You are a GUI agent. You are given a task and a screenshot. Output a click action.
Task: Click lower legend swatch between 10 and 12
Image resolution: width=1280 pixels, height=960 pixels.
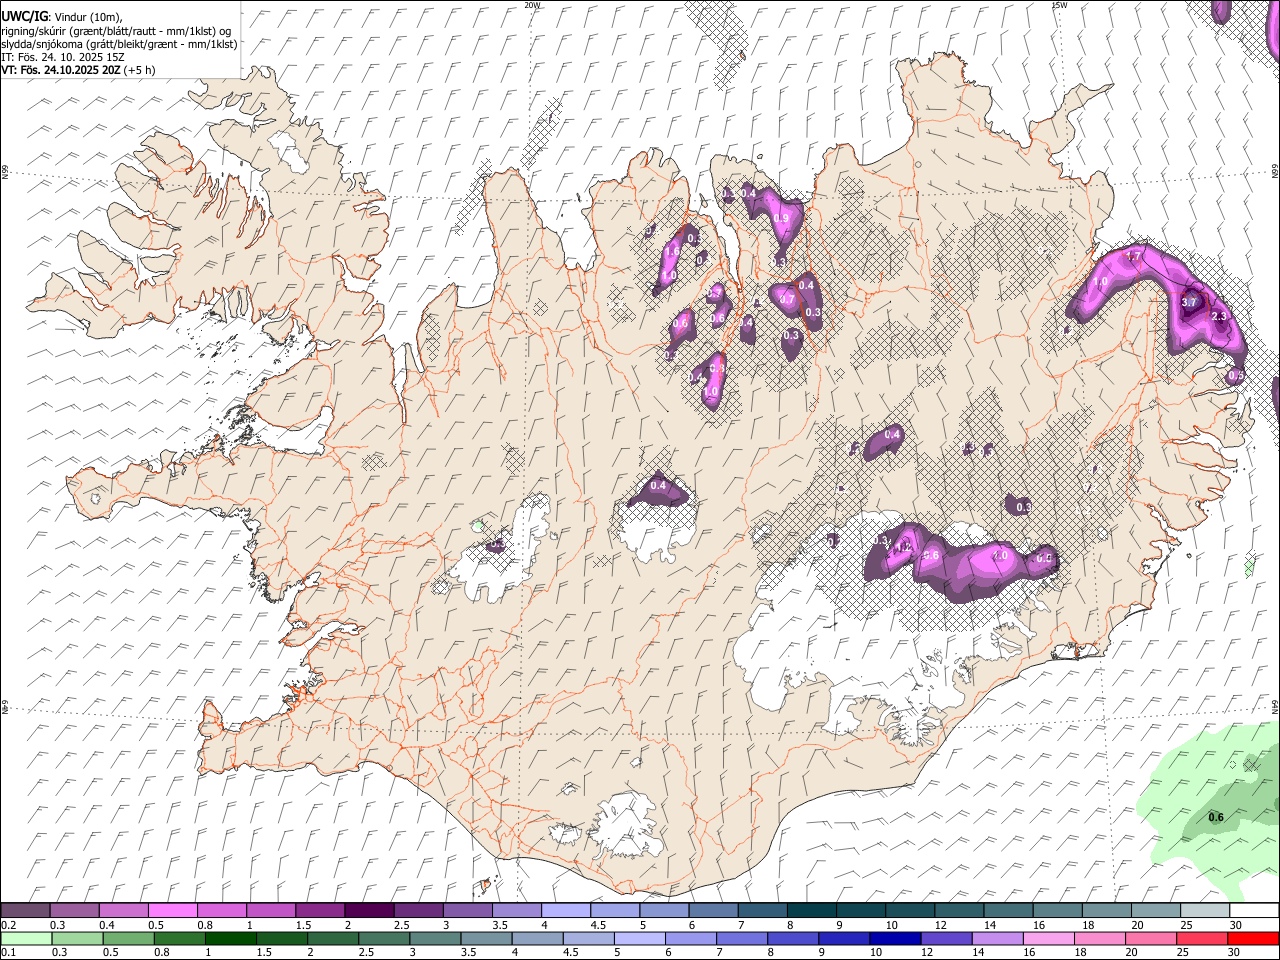pos(896,938)
